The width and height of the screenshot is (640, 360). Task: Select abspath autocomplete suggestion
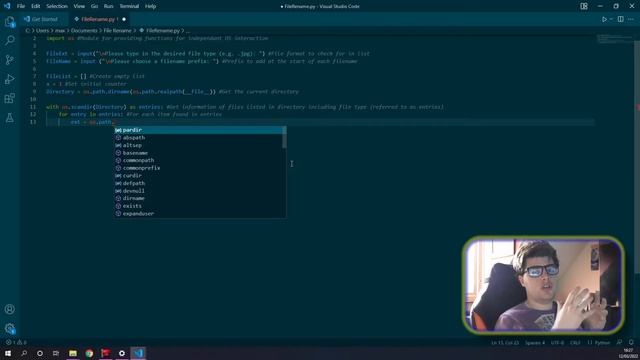tap(200, 138)
